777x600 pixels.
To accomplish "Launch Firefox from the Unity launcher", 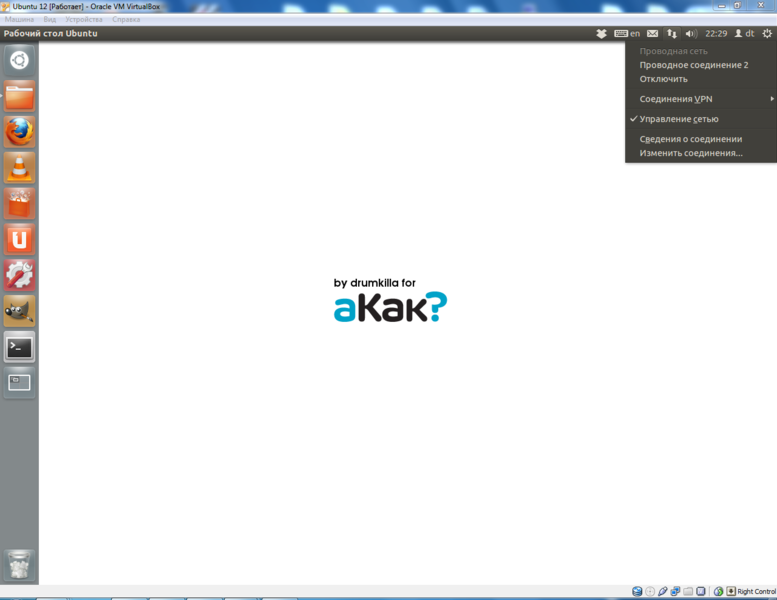I will tap(19, 132).
